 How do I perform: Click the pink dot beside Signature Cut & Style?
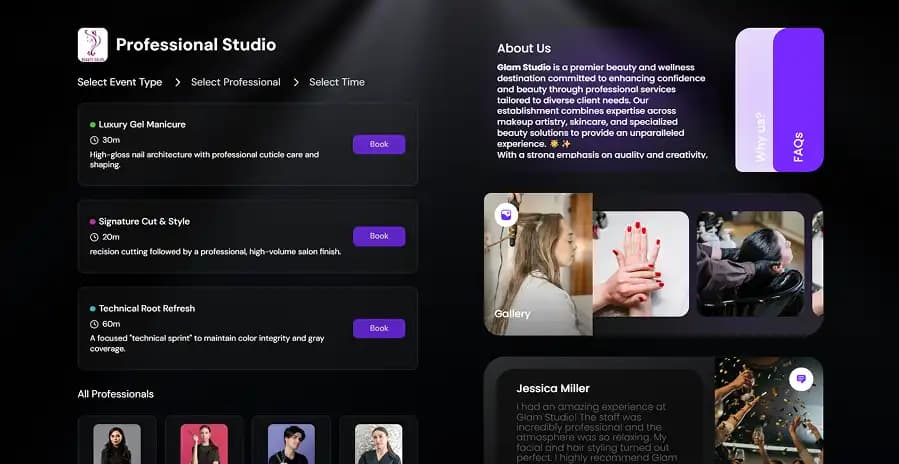pos(93,221)
